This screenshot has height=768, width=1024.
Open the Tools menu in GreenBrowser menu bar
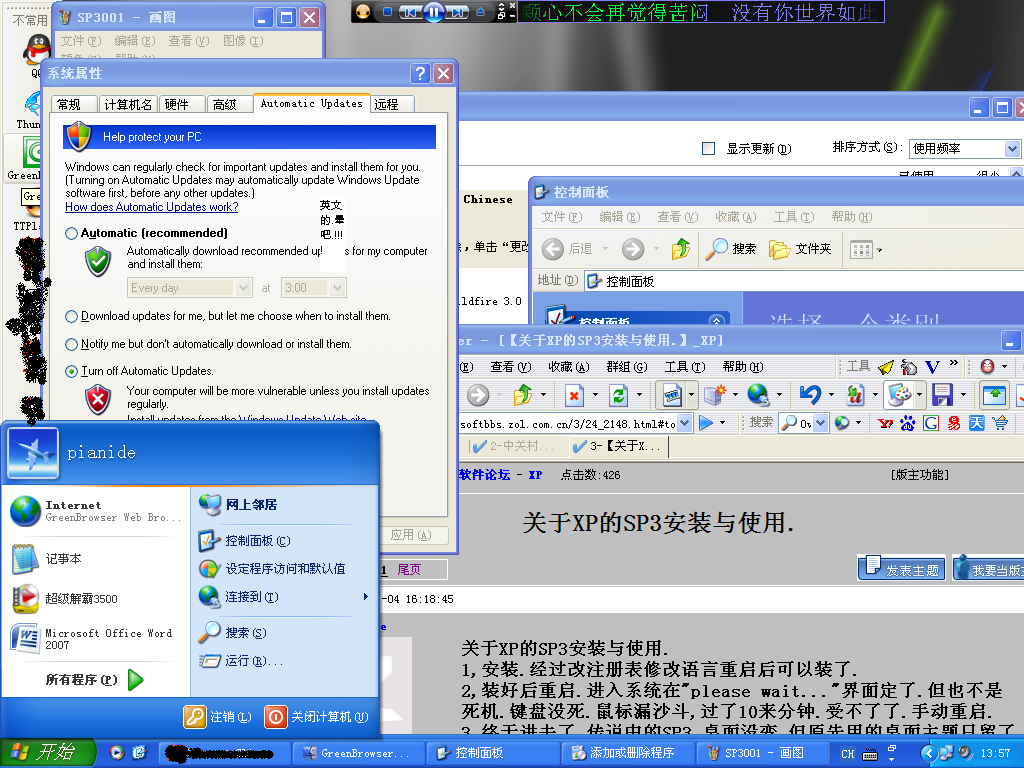(685, 367)
